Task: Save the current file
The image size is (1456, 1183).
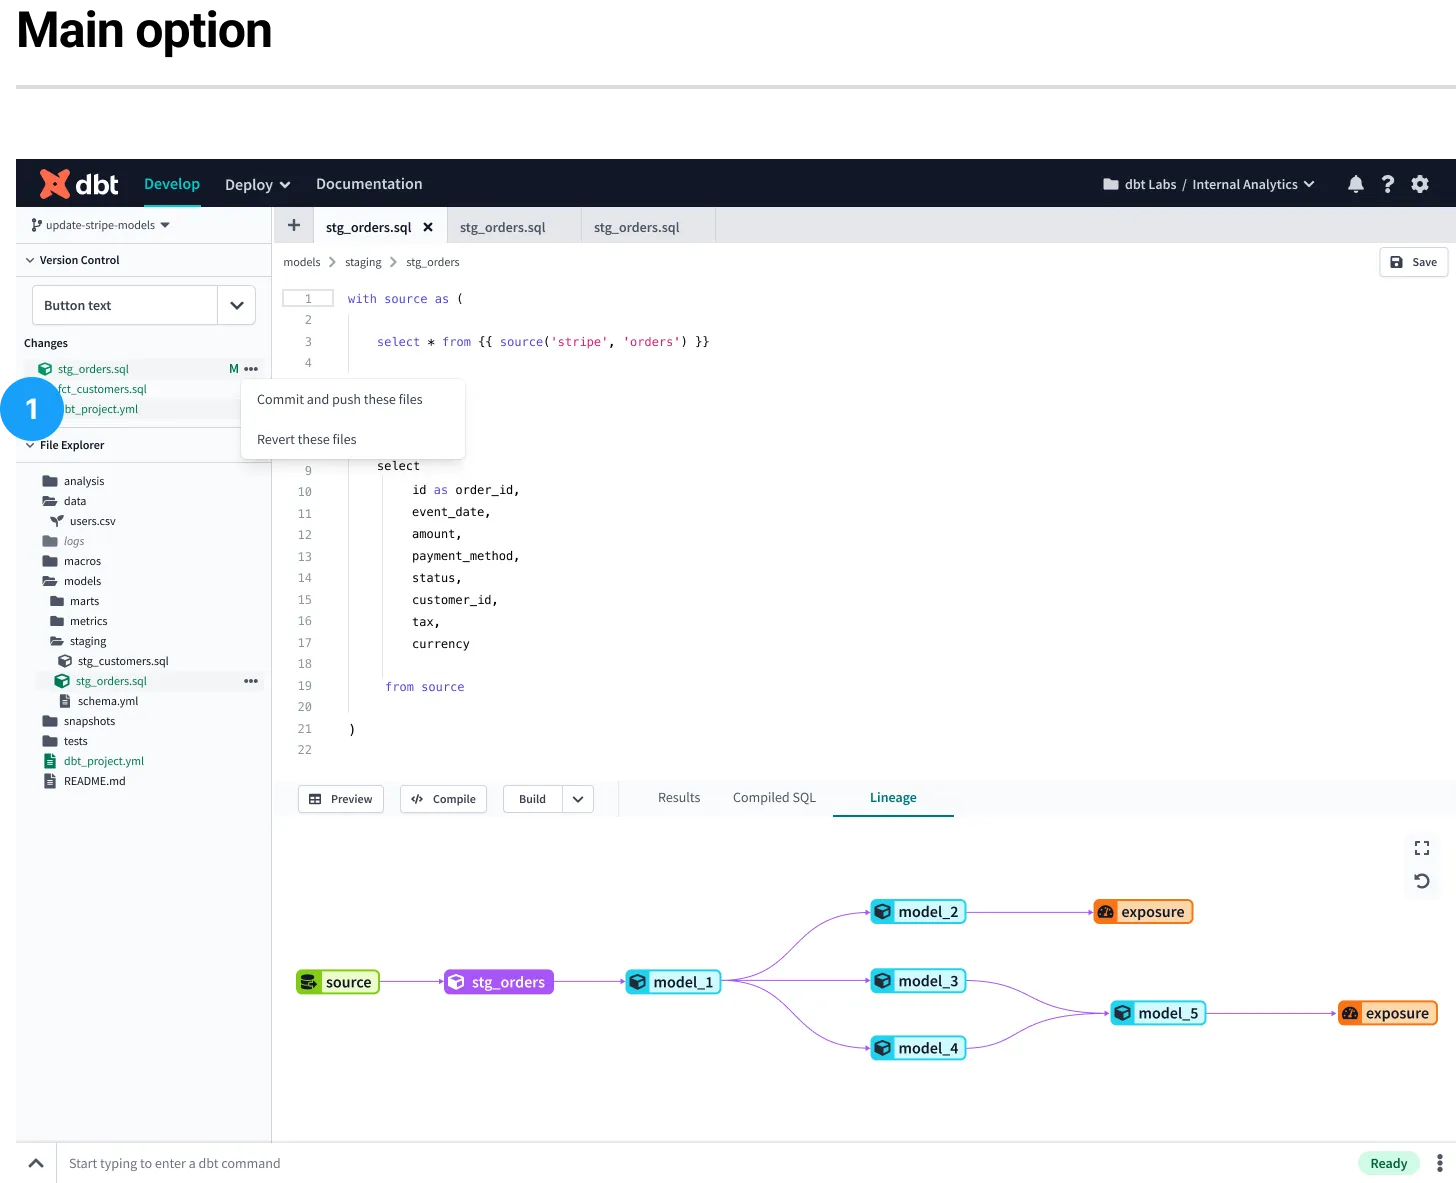Action: click(1414, 262)
